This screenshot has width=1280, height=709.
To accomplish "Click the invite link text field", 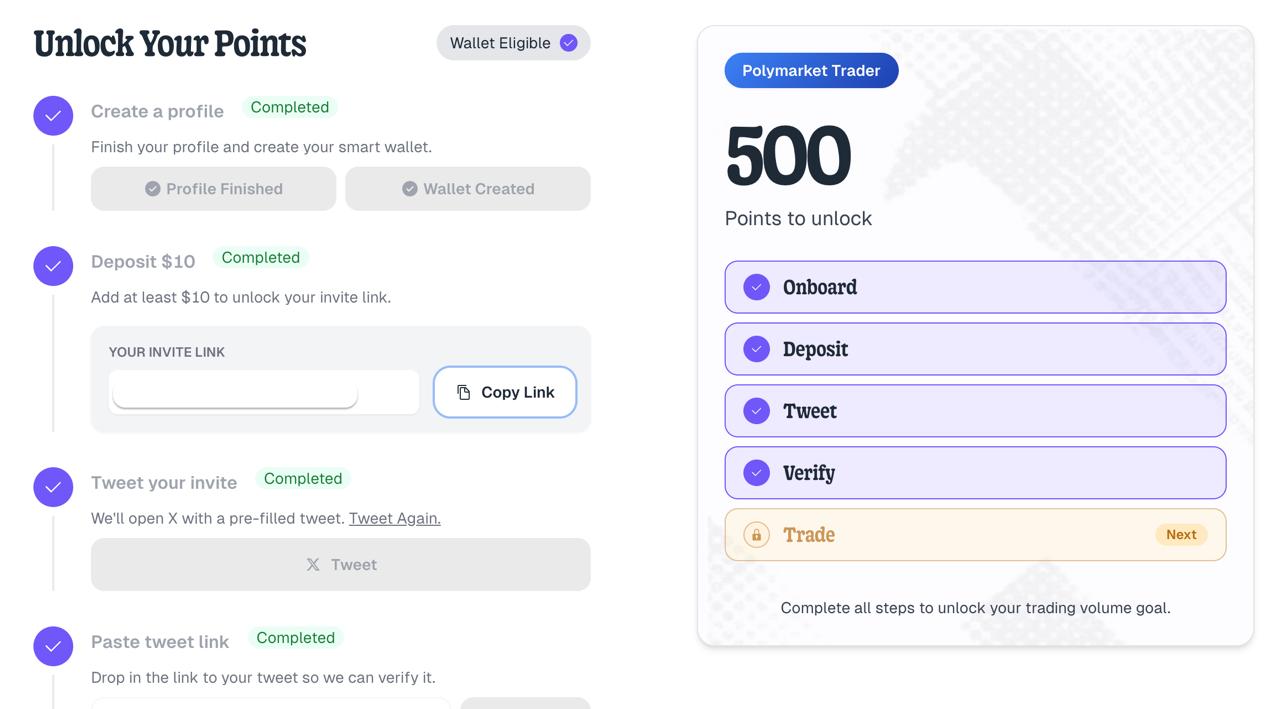I will click(264, 392).
